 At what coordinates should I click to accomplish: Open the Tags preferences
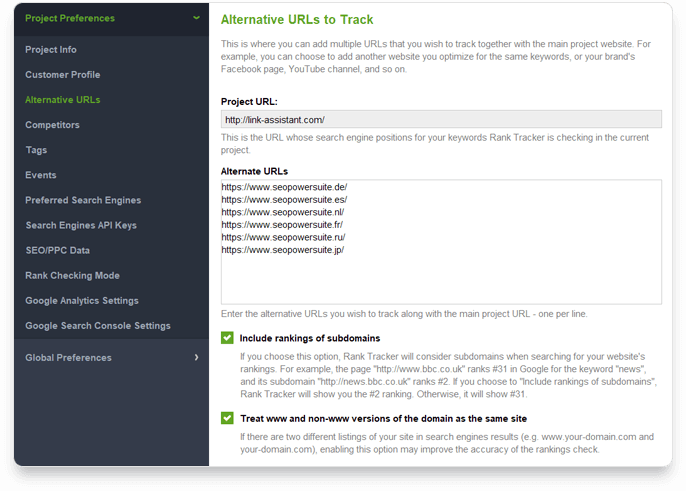point(36,150)
